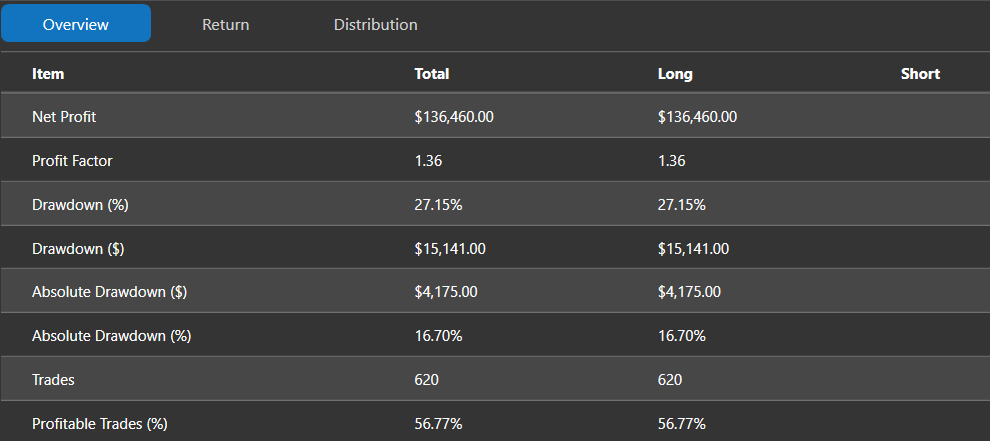Select the Absolute Drawdown (%) row label
Screen dimensions: 990x441
tap(112, 336)
